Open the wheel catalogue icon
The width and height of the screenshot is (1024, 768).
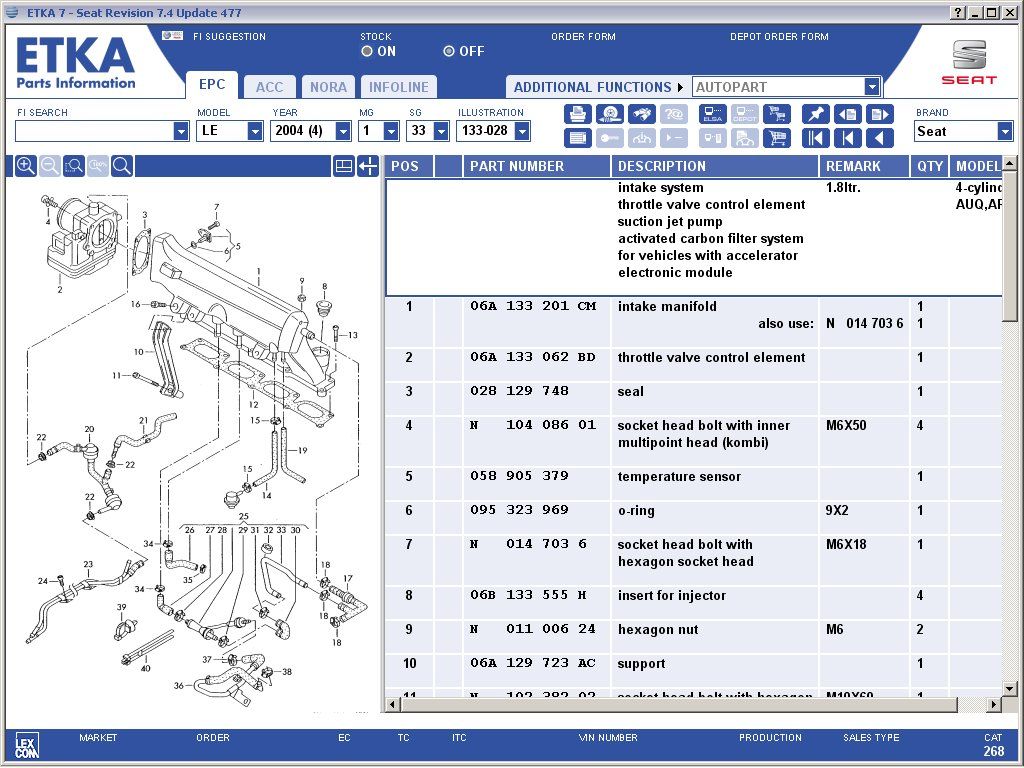(x=609, y=114)
